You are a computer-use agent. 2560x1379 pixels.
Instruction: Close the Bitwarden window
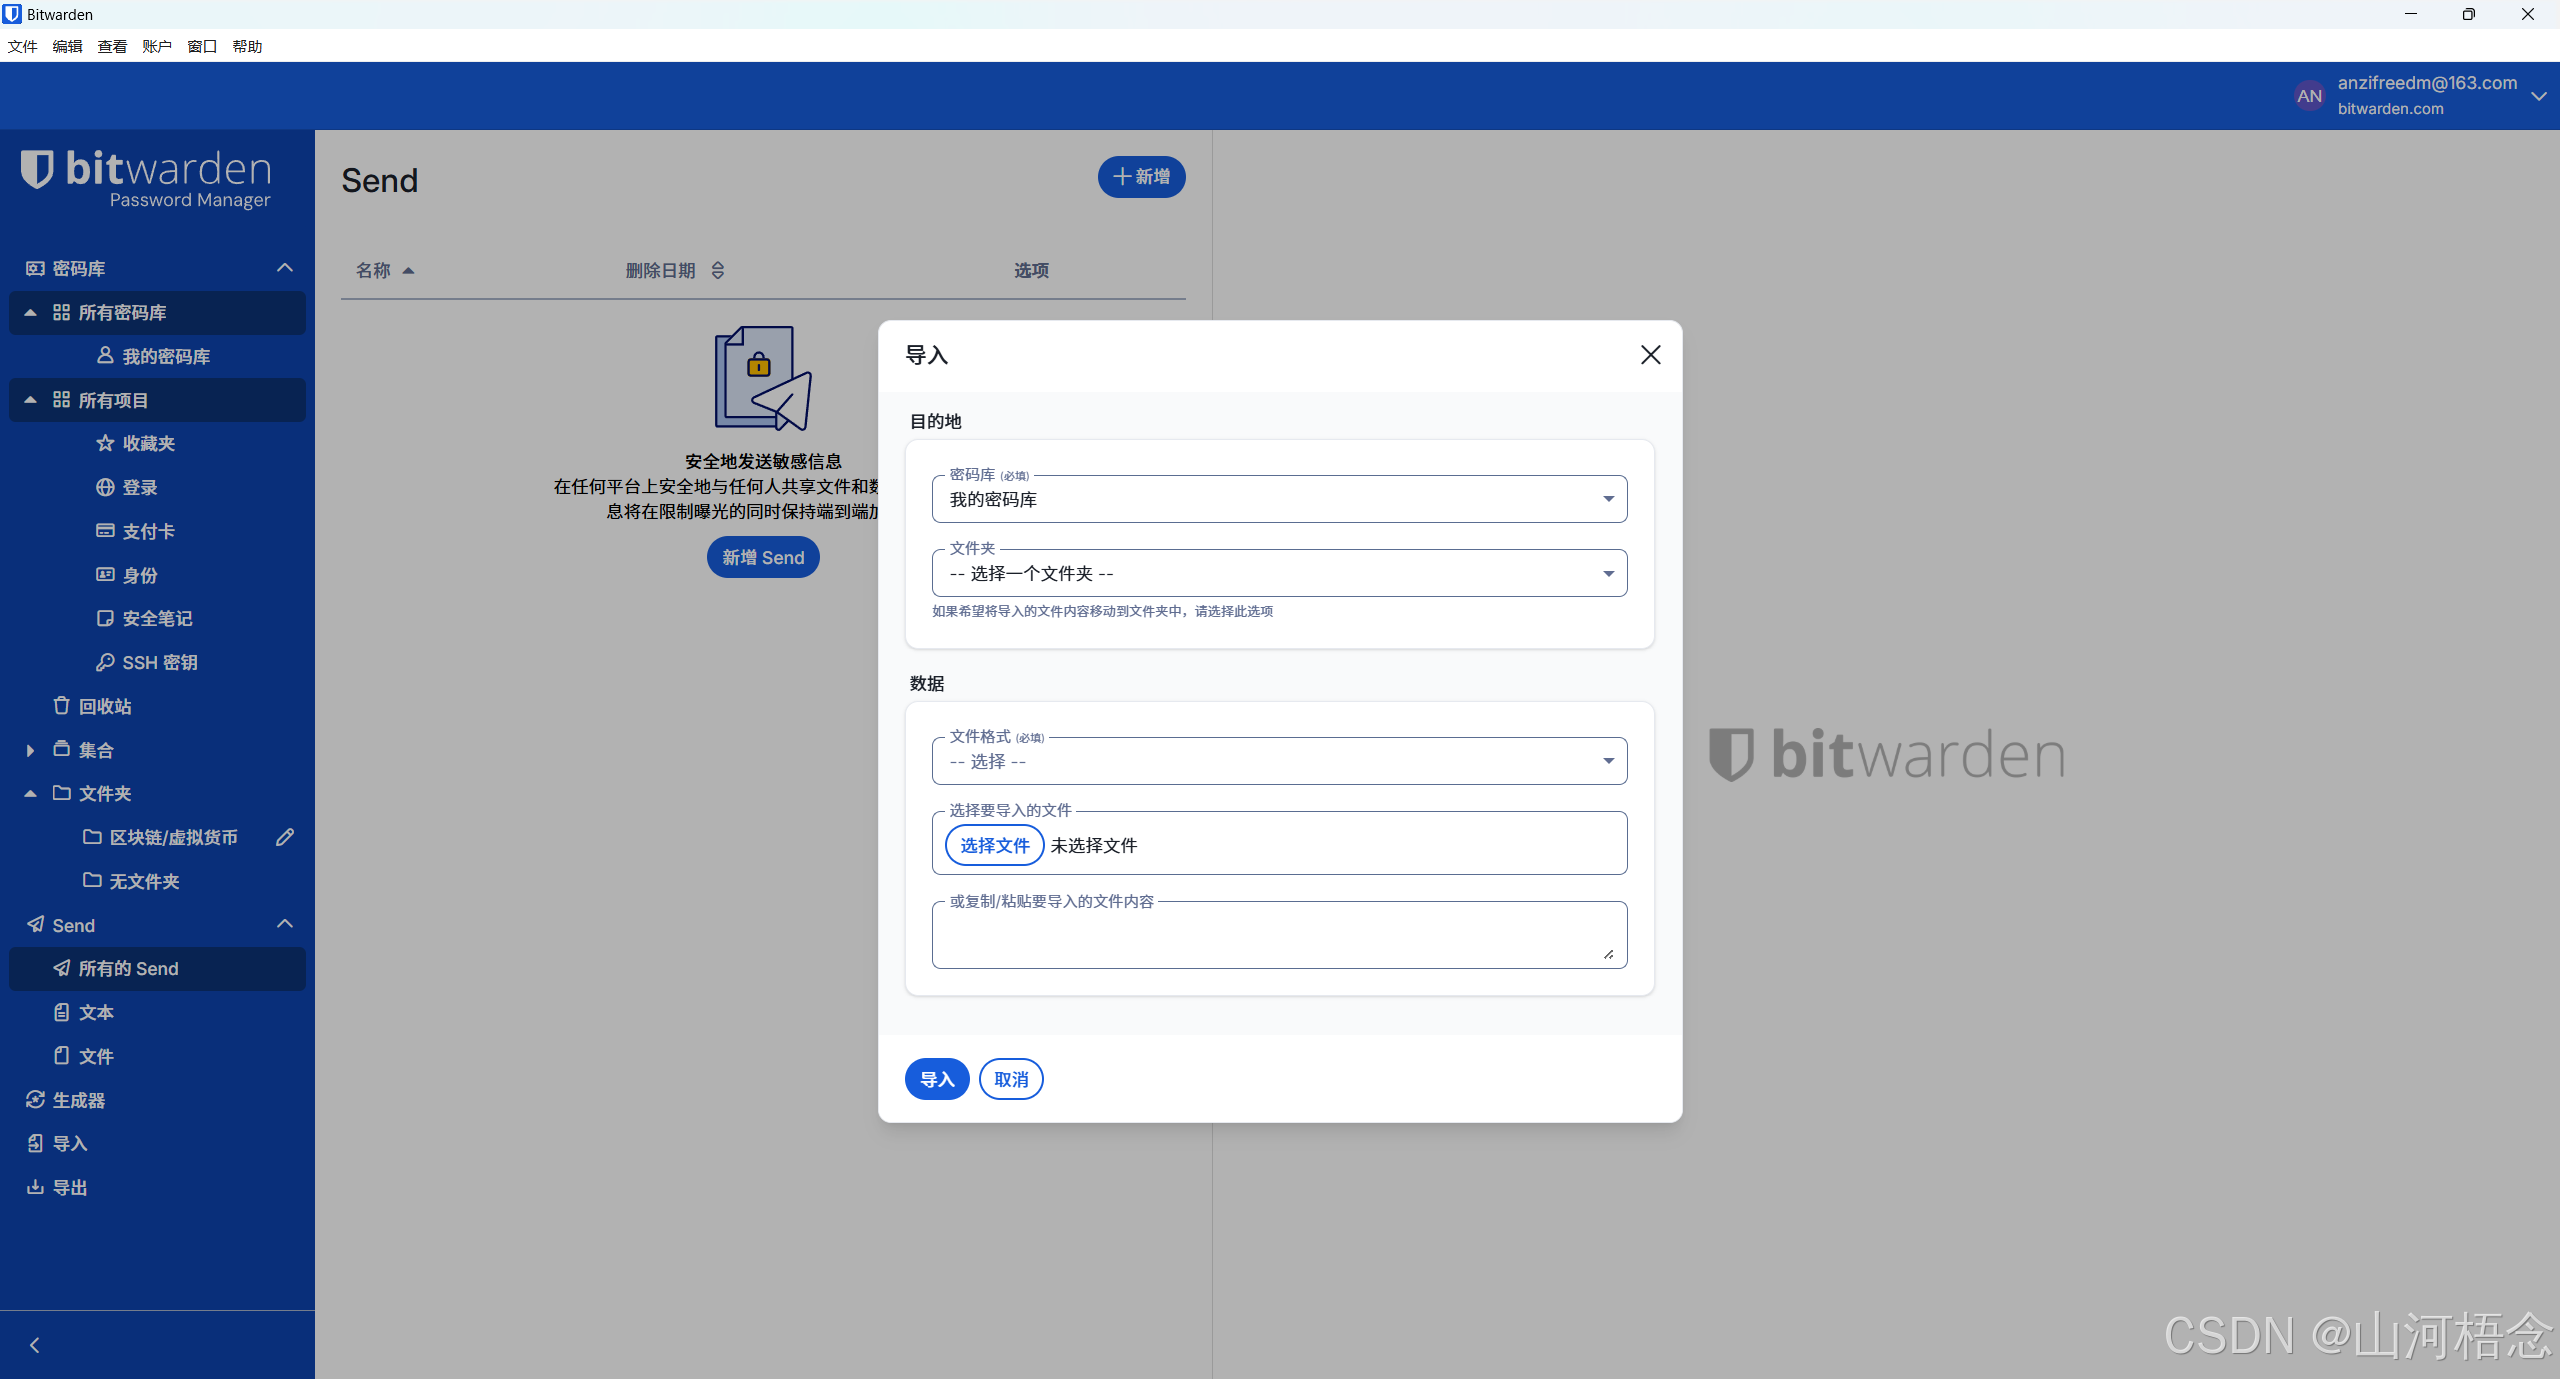pyautogui.click(x=2528, y=14)
